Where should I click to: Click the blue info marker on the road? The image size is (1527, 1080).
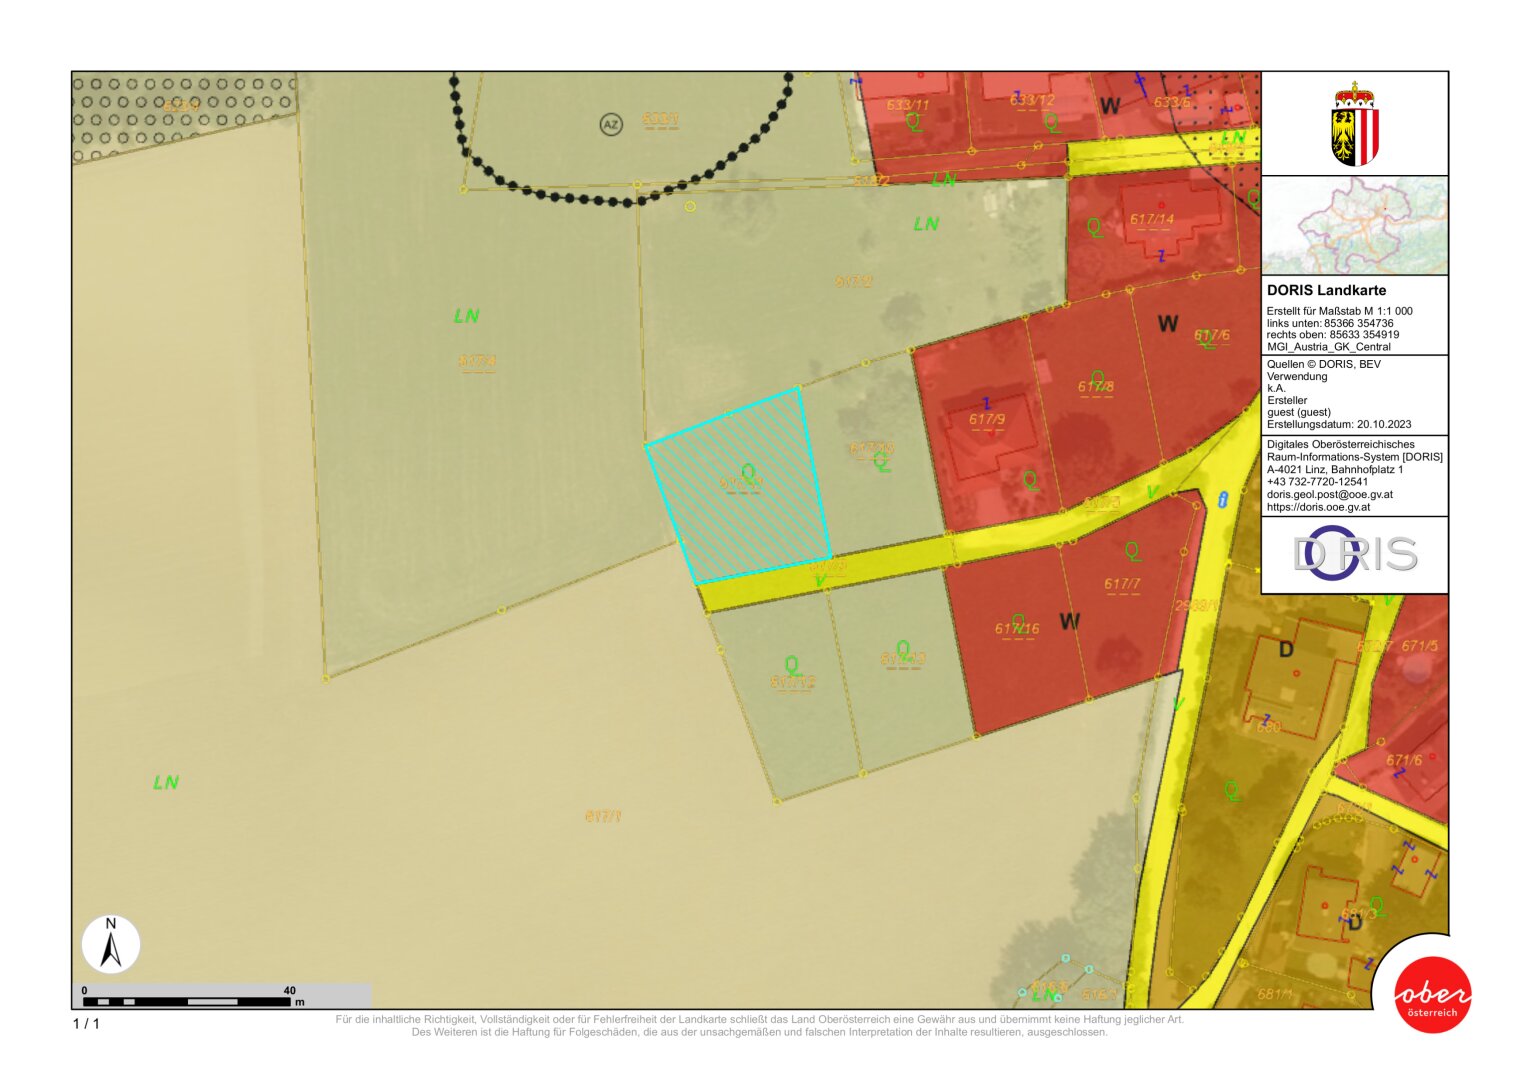[1222, 500]
